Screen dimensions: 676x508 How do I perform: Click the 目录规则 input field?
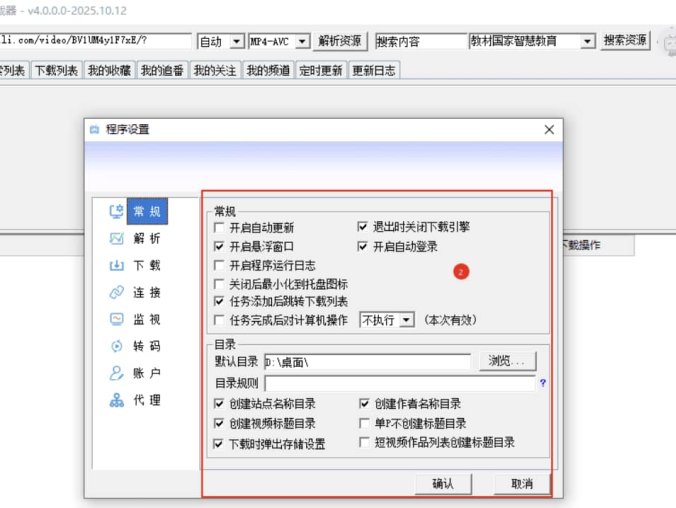coord(400,383)
